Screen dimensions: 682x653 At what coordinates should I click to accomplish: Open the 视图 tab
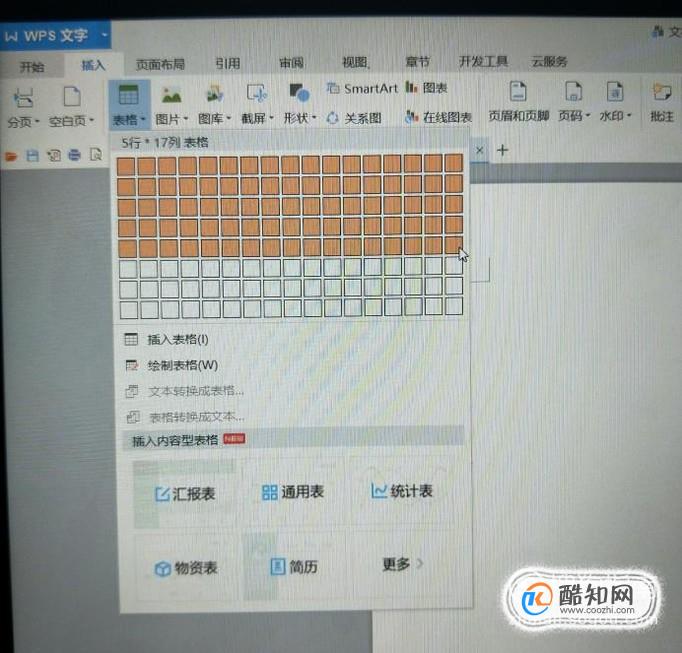click(355, 62)
